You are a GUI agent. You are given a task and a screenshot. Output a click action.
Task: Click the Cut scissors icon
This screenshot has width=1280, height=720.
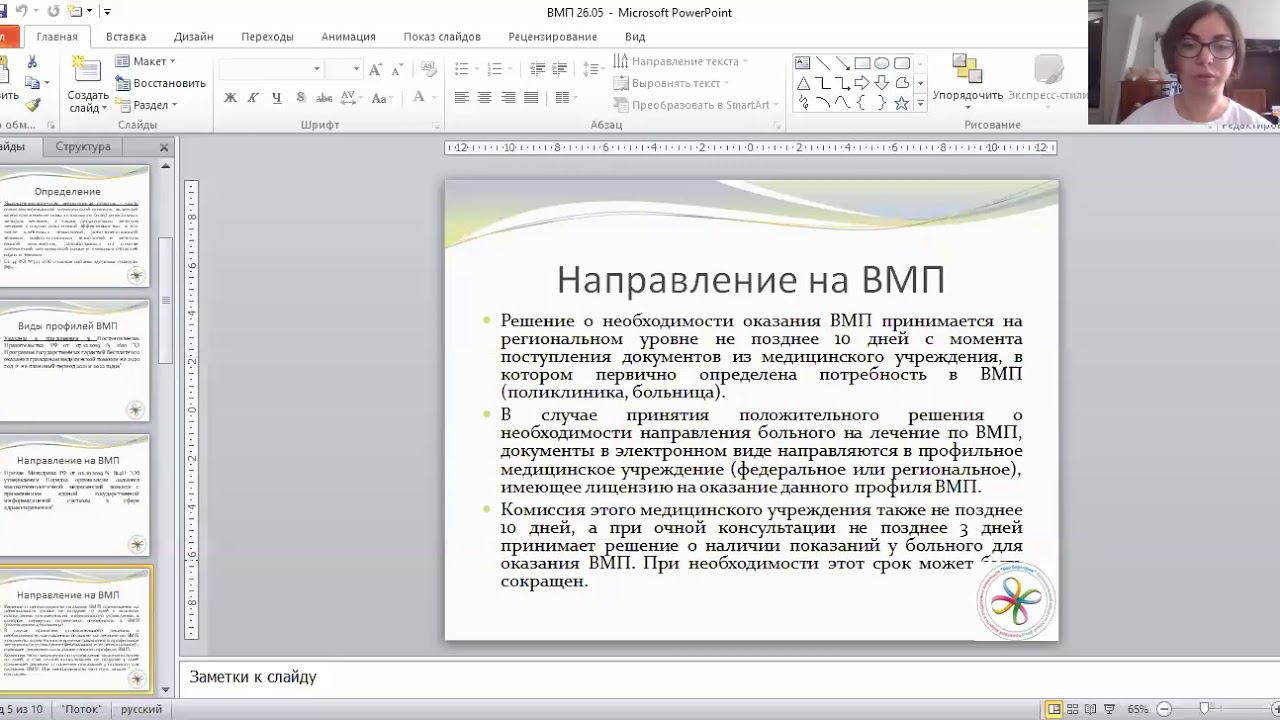point(33,62)
